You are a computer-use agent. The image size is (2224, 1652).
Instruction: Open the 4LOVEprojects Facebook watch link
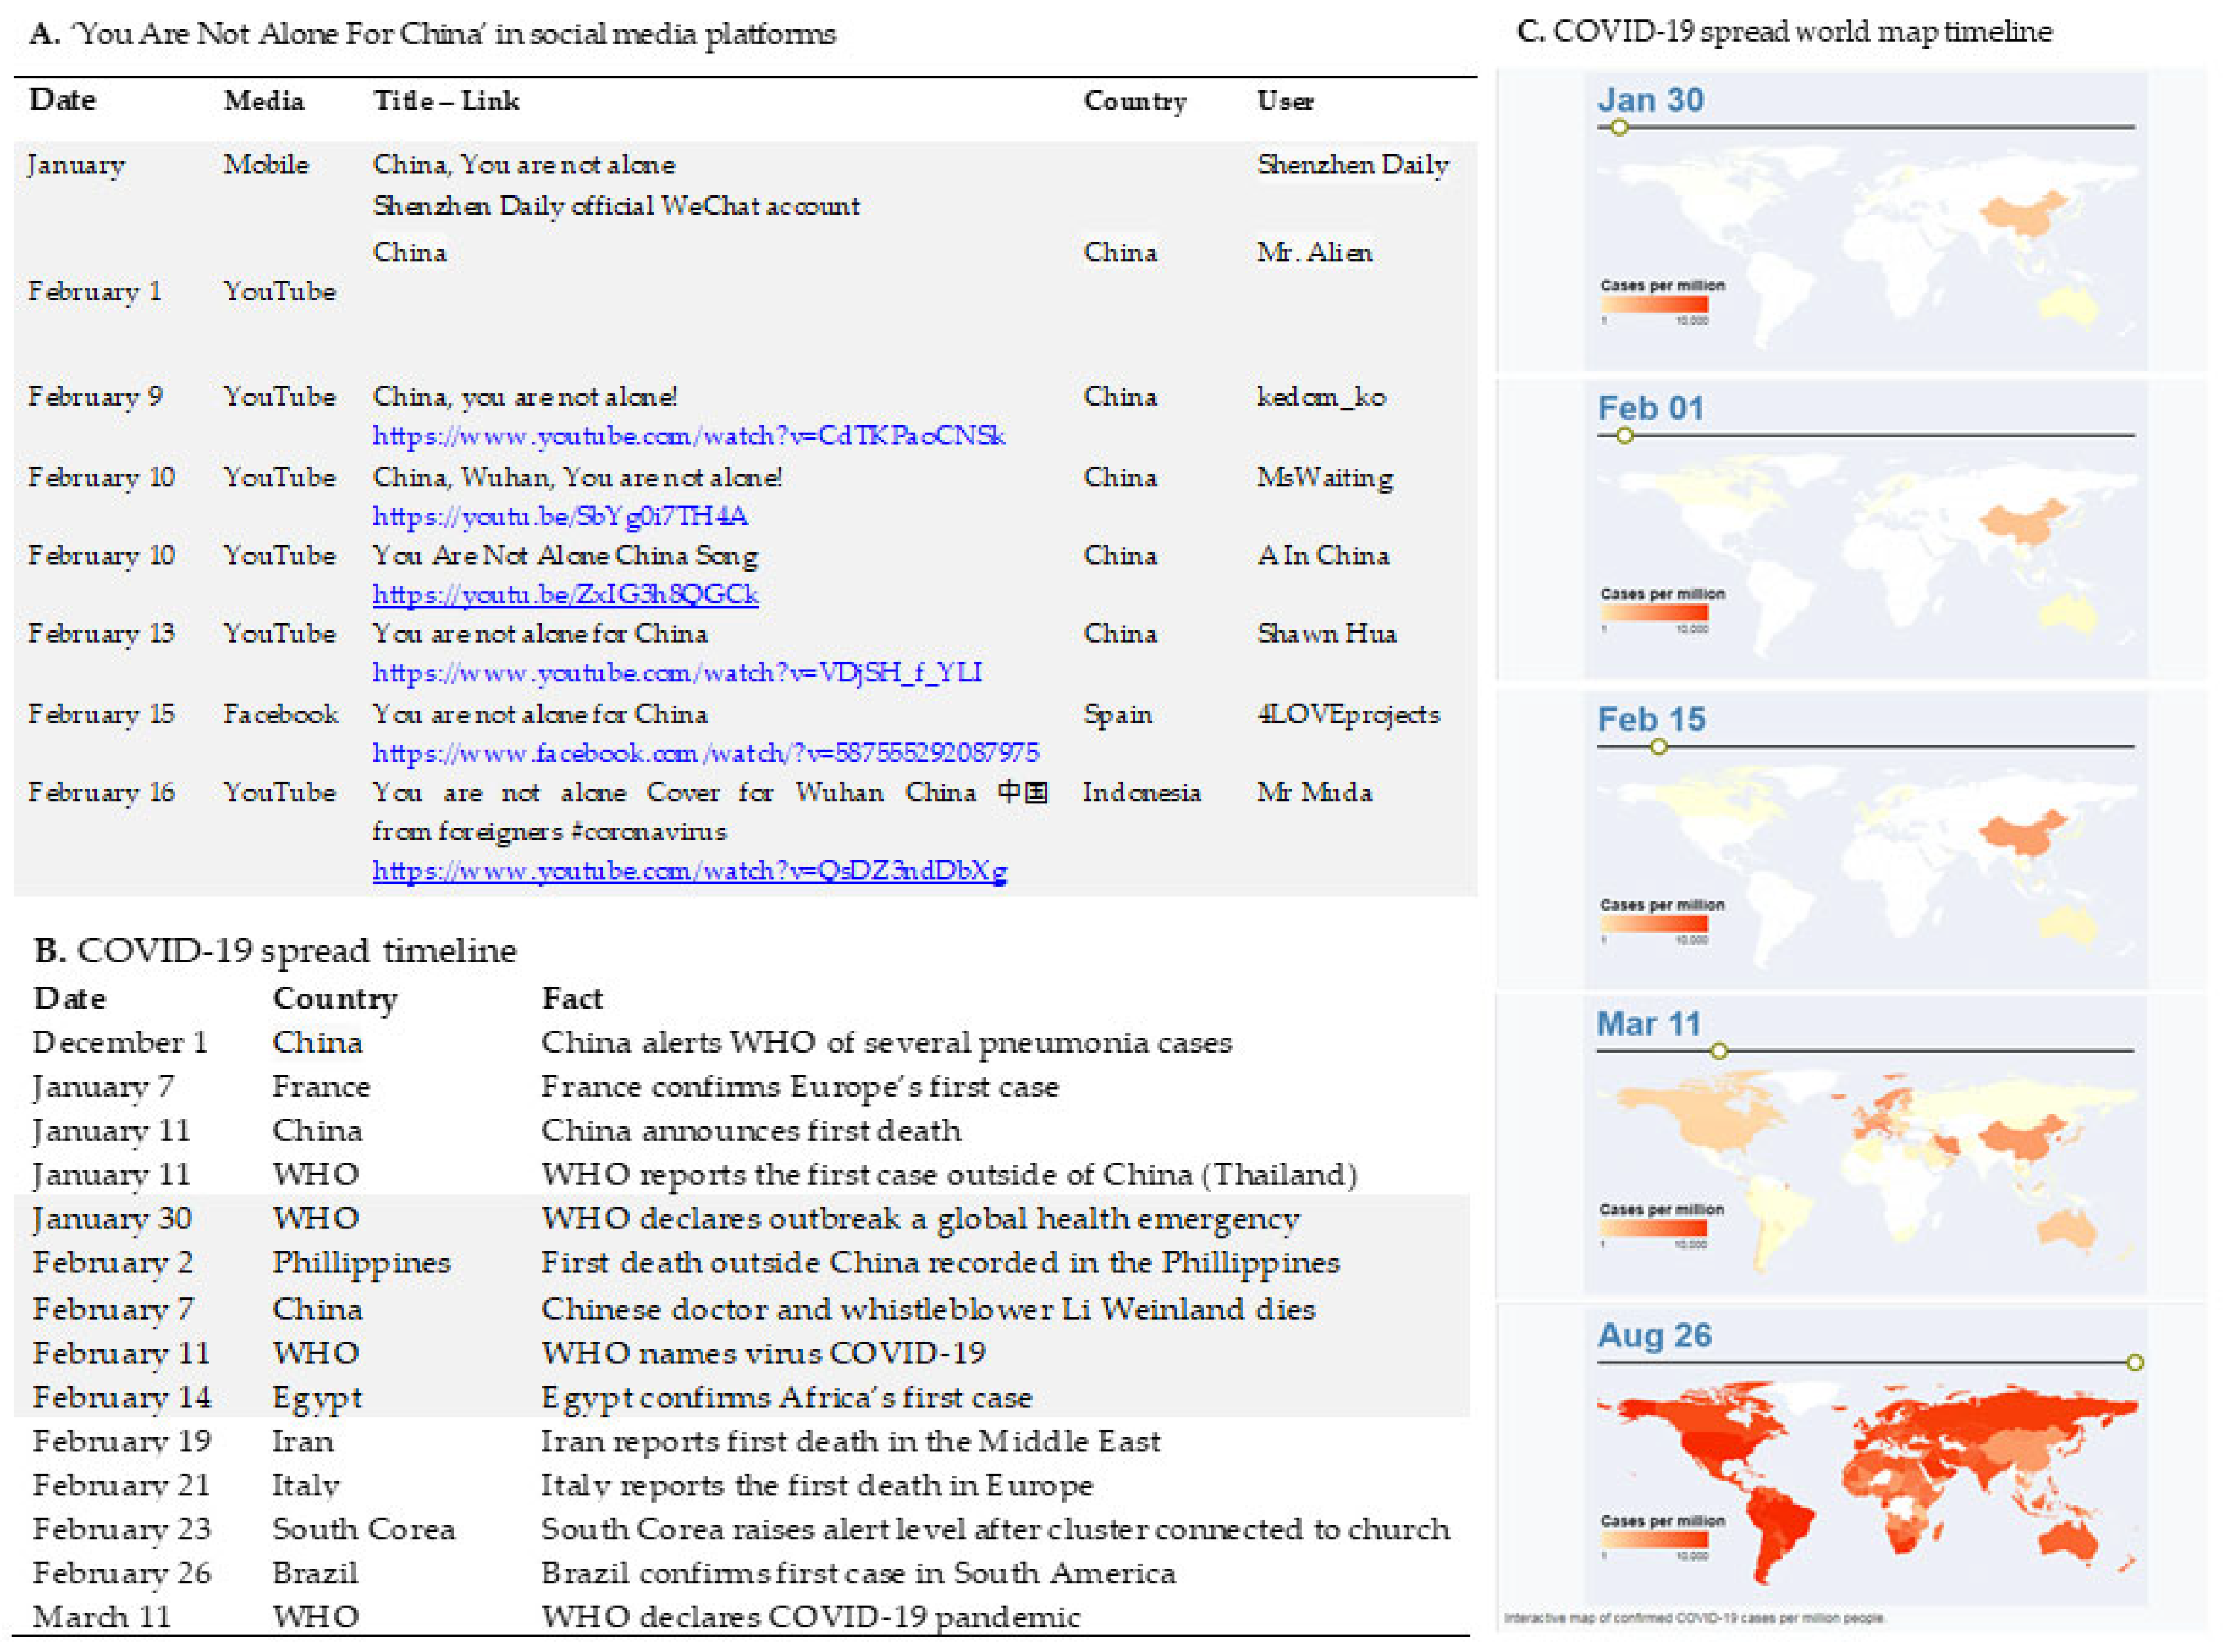point(705,752)
